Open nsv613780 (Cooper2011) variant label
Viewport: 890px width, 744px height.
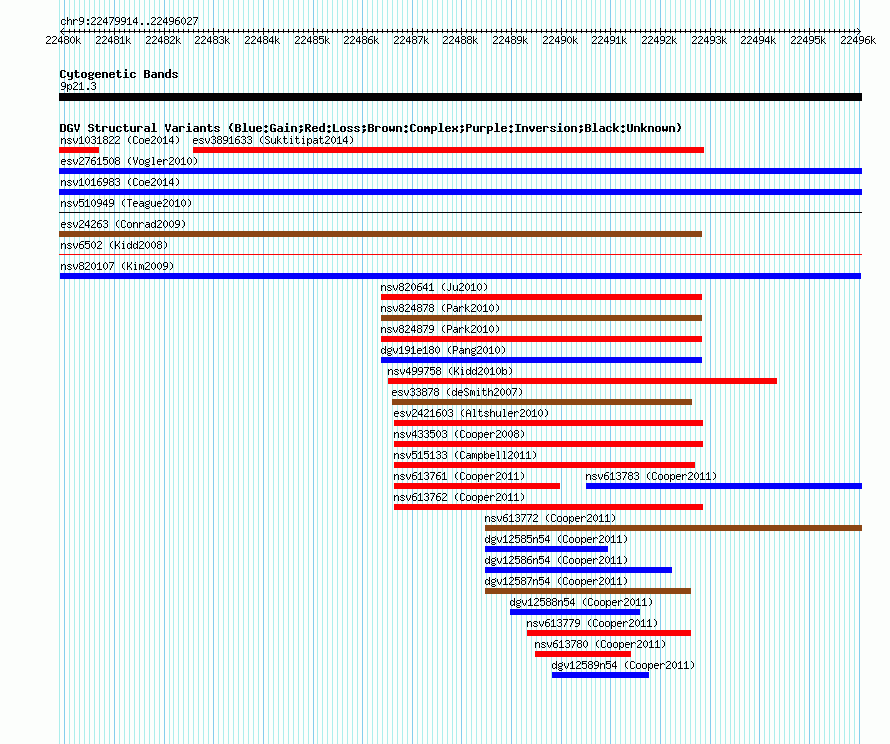(x=600, y=644)
